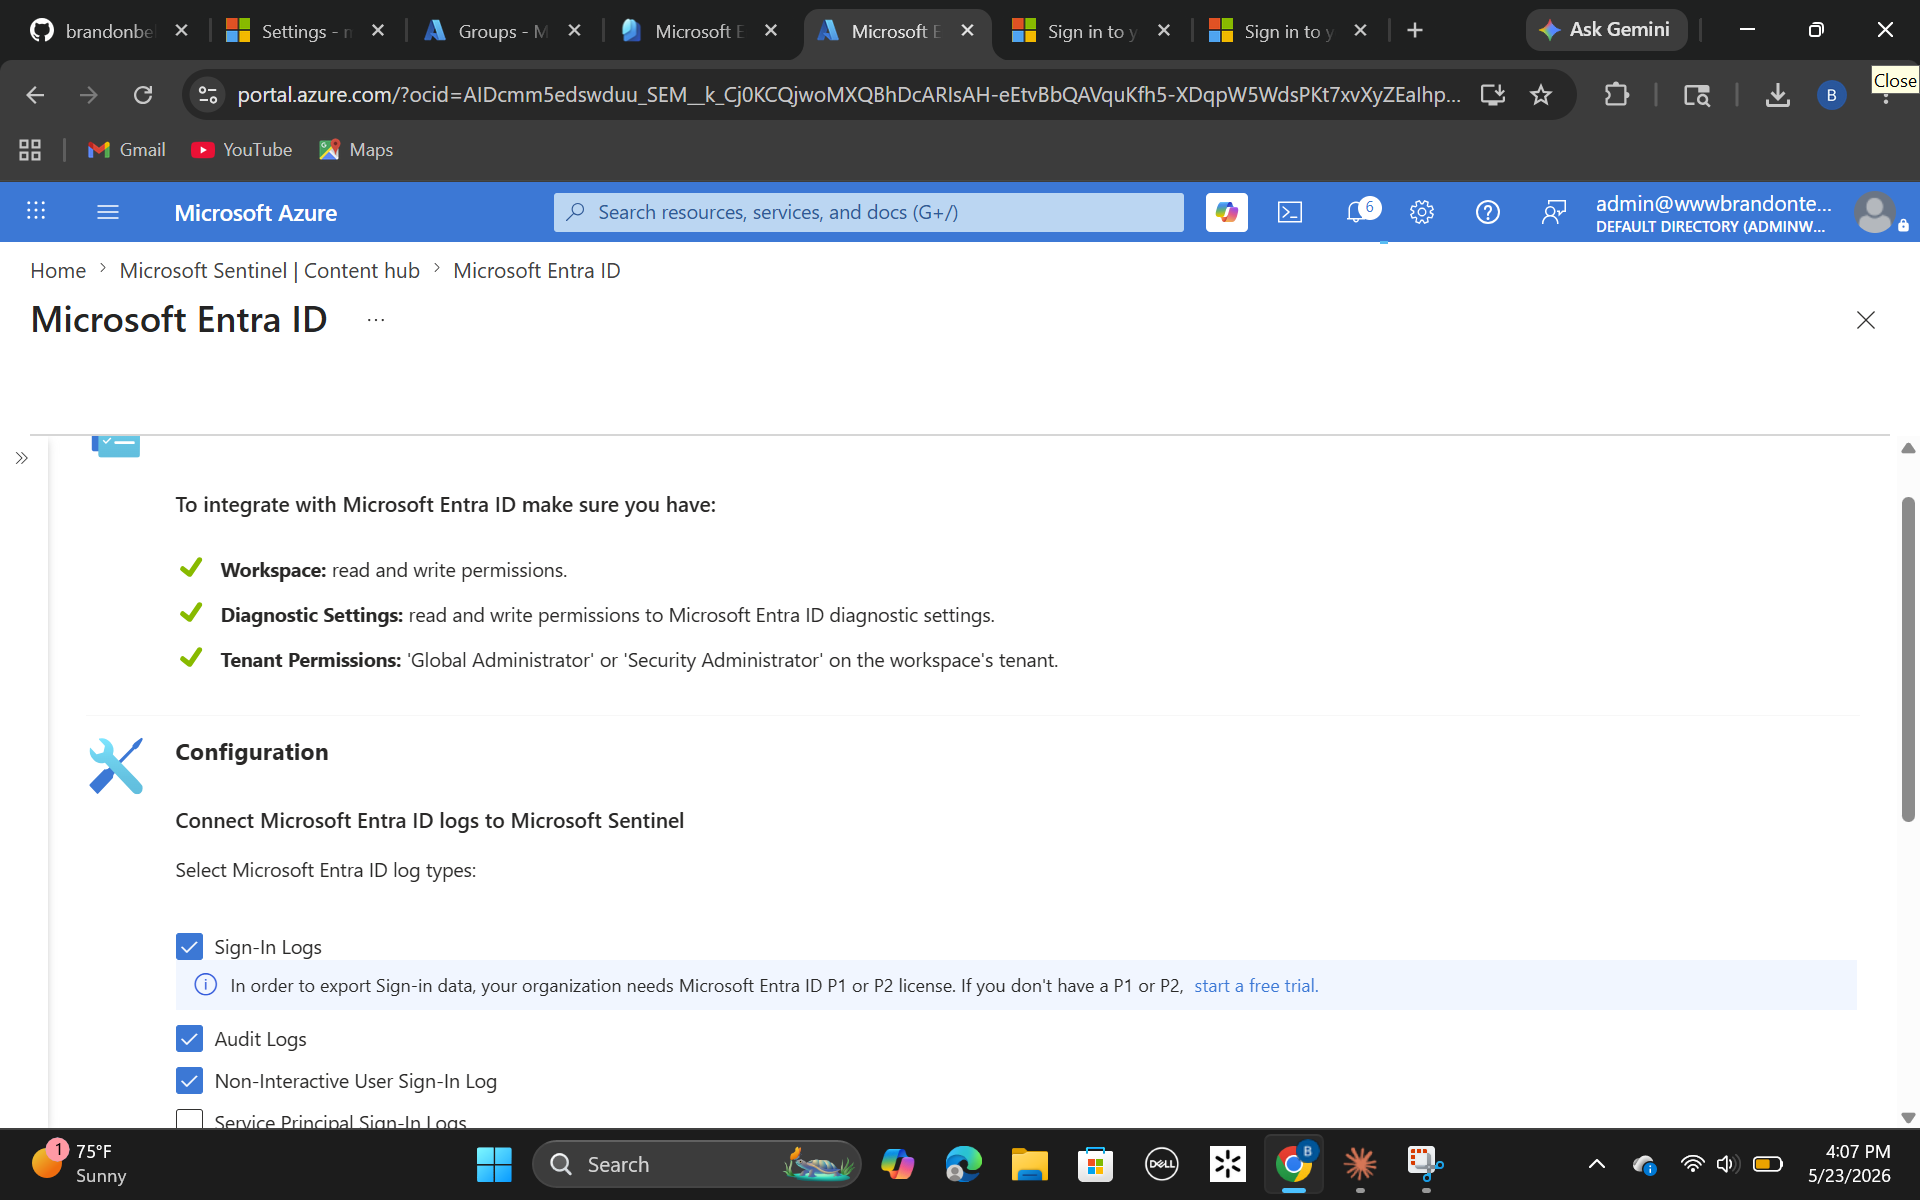Launch Copilot in Azure portal header
The width and height of the screenshot is (1920, 1200).
click(1226, 212)
